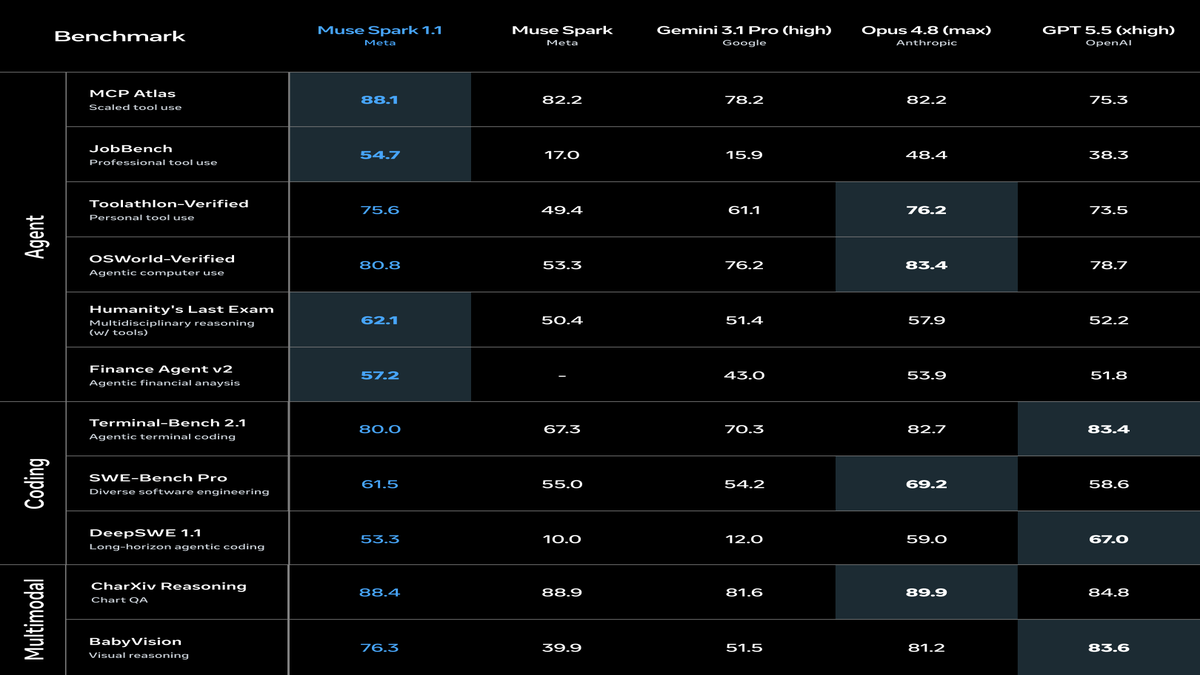Click the 67.3 Terminal-Bench 2.1 score
The height and width of the screenshot is (675, 1200).
562,429
